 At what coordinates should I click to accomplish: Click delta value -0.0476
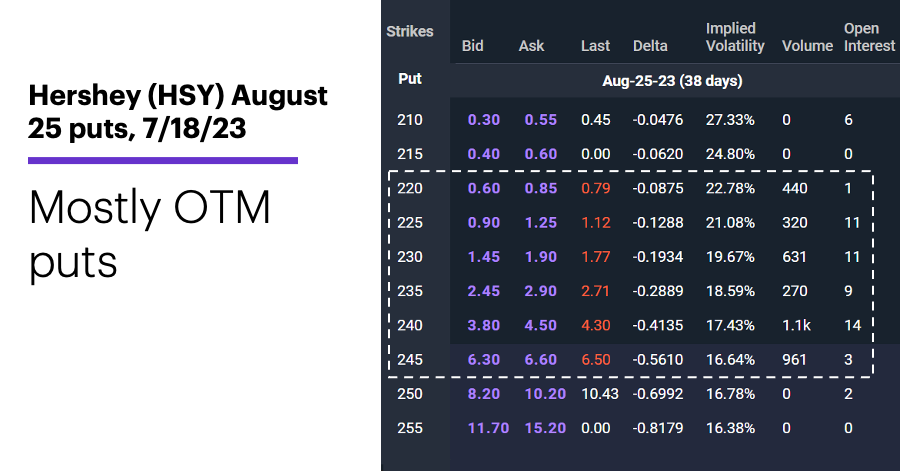658,120
